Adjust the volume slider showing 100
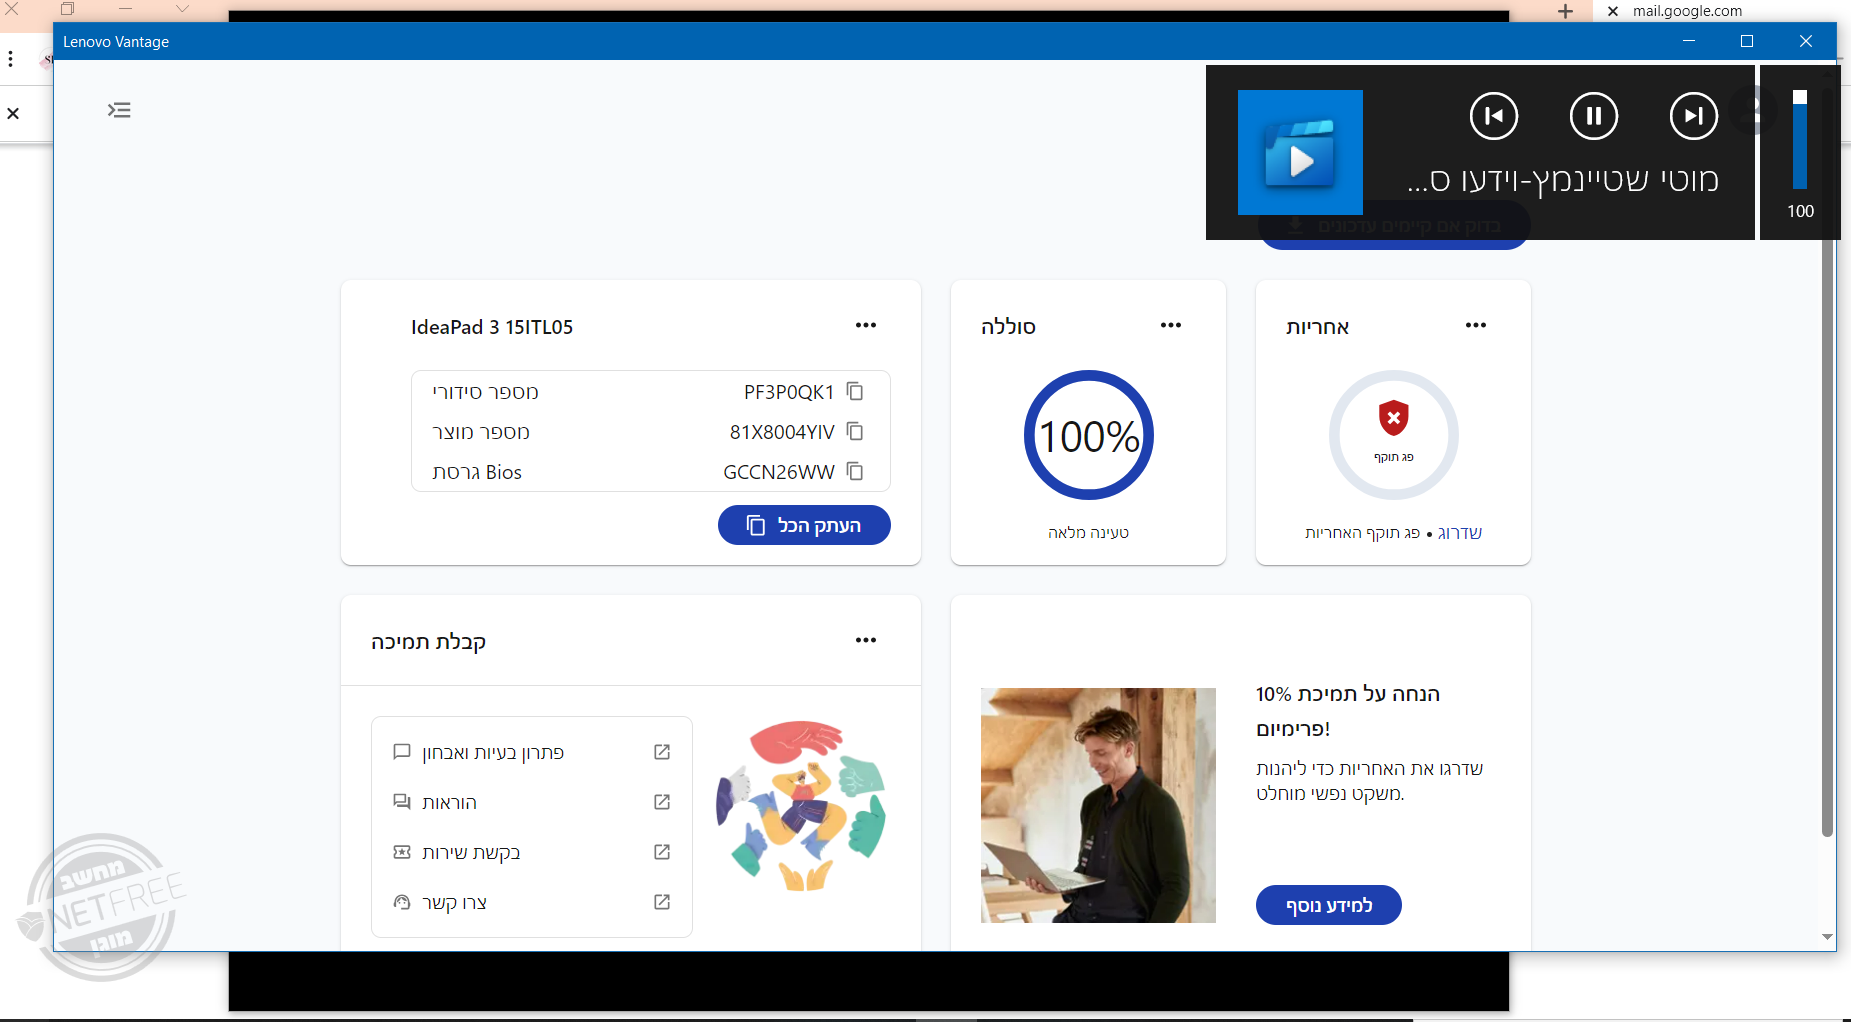Image resolution: width=1851 pixels, height=1022 pixels. [1800, 140]
